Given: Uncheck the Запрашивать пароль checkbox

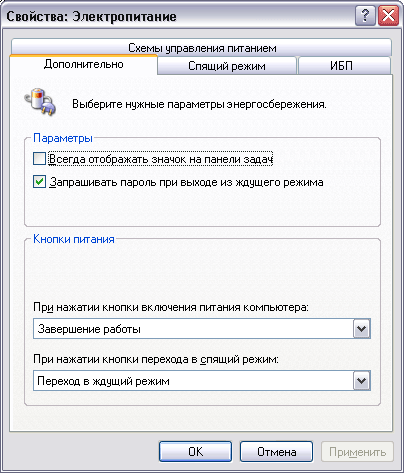Looking at the screenshot, I should (39, 182).
